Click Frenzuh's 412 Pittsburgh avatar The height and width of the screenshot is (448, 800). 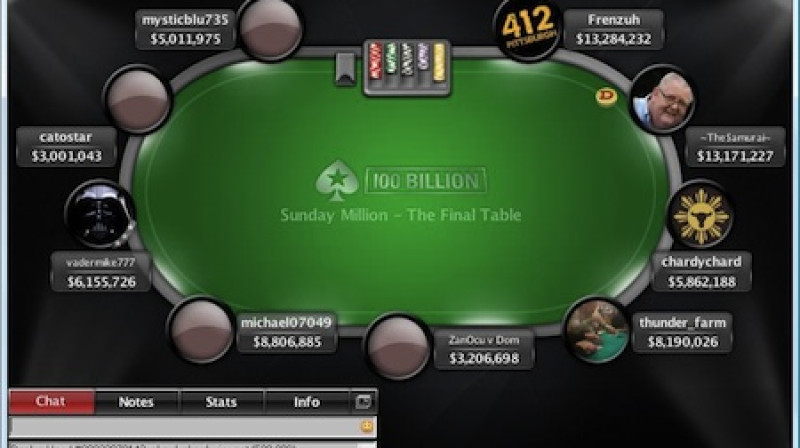[x=529, y=29]
